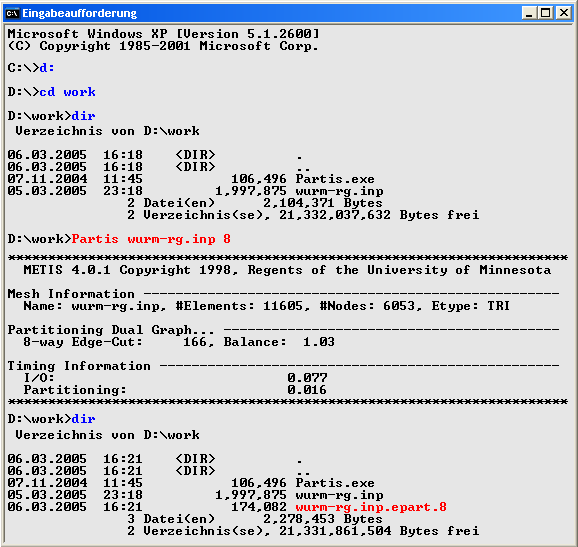Click the Microsoft Windows XP version line
Image resolution: width=578 pixels, height=547 pixels.
point(163,34)
